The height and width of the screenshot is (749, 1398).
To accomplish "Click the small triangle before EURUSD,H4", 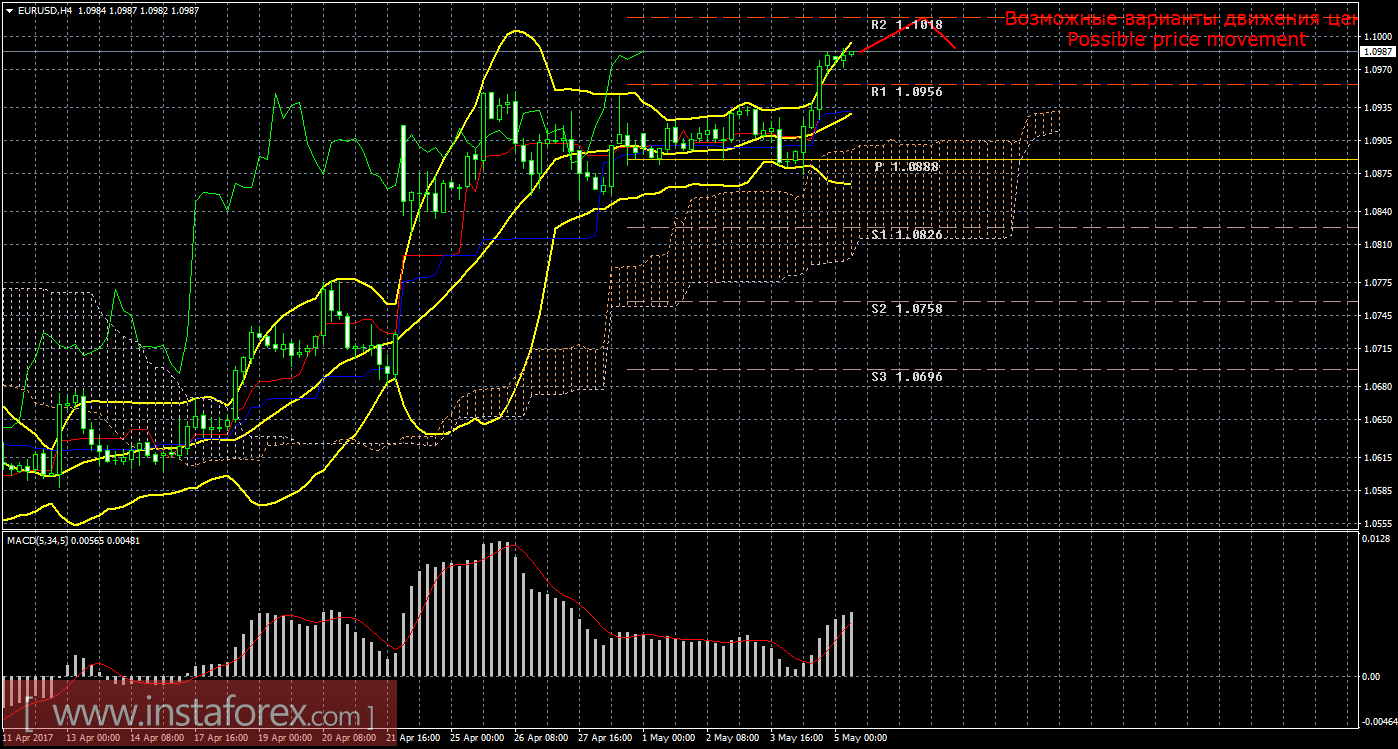I will click(x=9, y=9).
